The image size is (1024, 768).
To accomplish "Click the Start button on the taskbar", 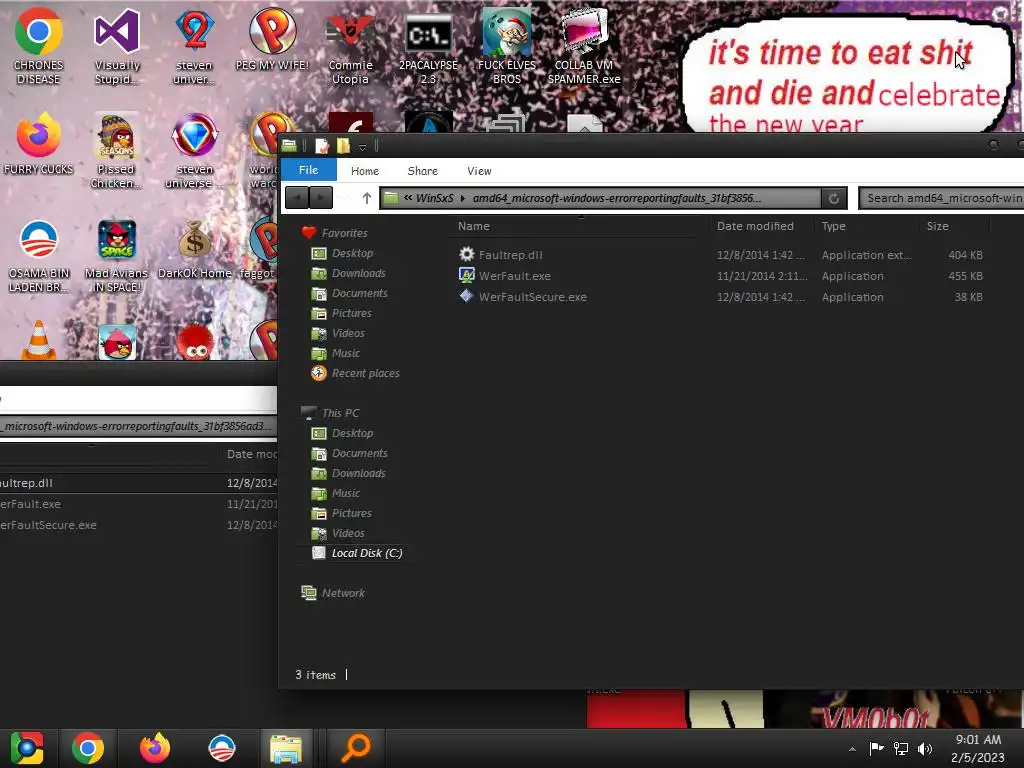I will pyautogui.click(x=27, y=748).
